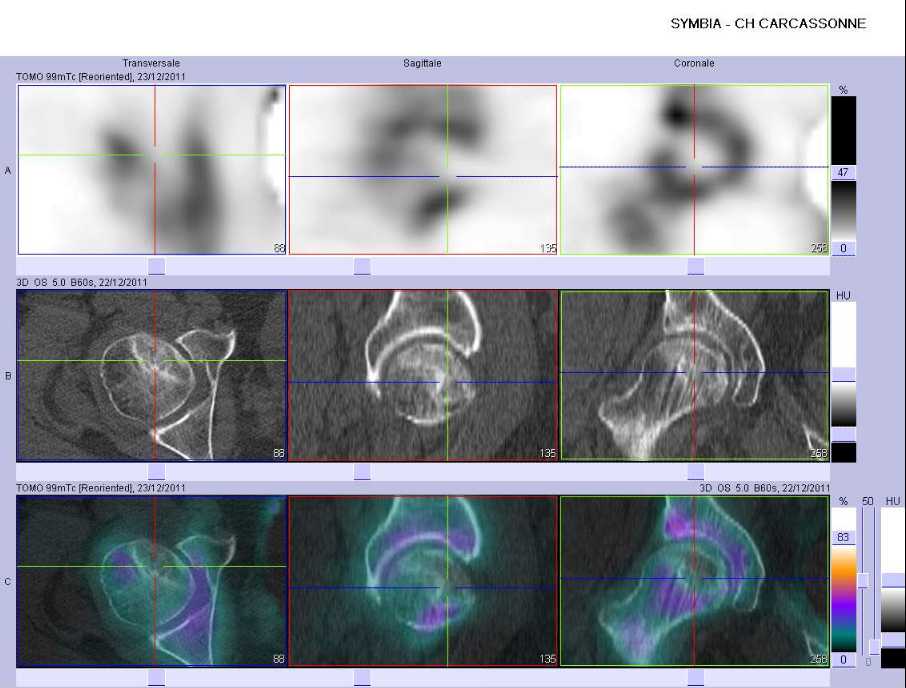Click the row label 'B'
Screen dimensions: 906x688
[8, 376]
